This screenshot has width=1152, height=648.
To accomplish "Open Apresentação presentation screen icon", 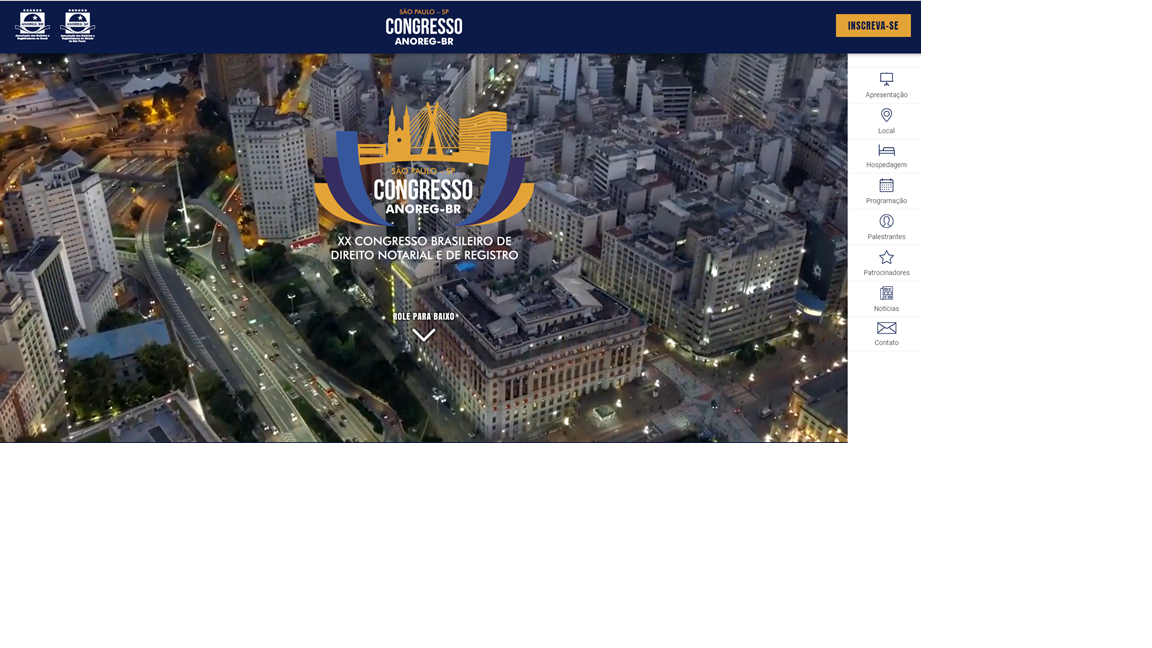I will coord(886,79).
